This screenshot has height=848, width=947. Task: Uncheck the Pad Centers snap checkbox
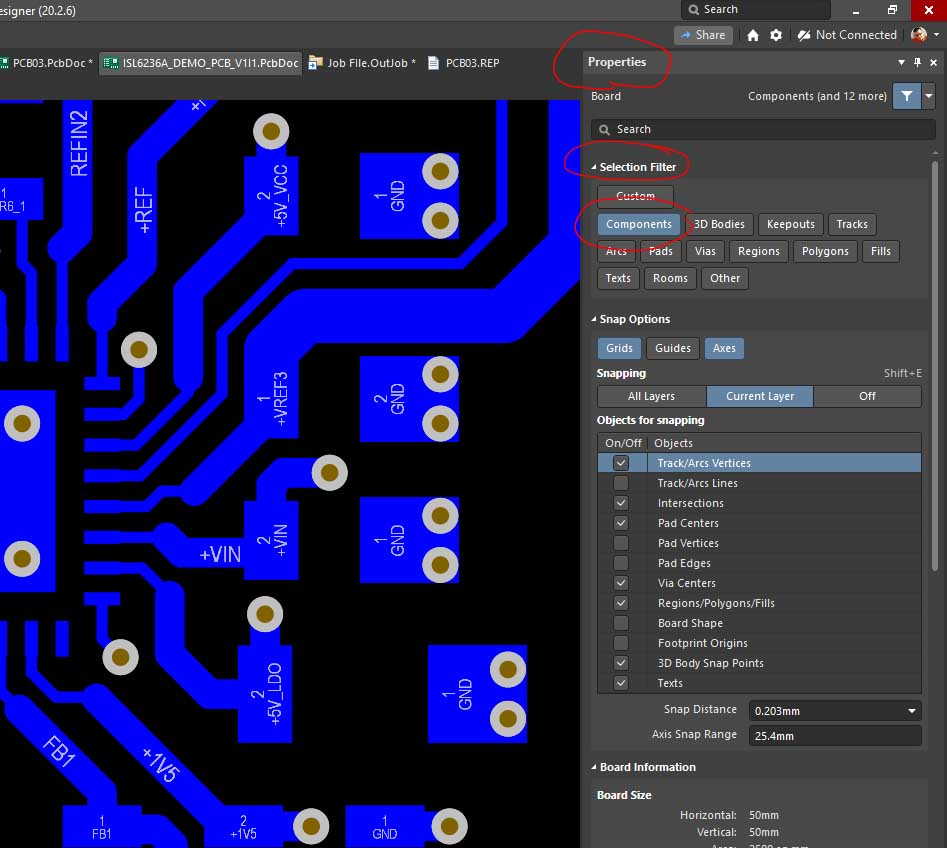click(621, 523)
